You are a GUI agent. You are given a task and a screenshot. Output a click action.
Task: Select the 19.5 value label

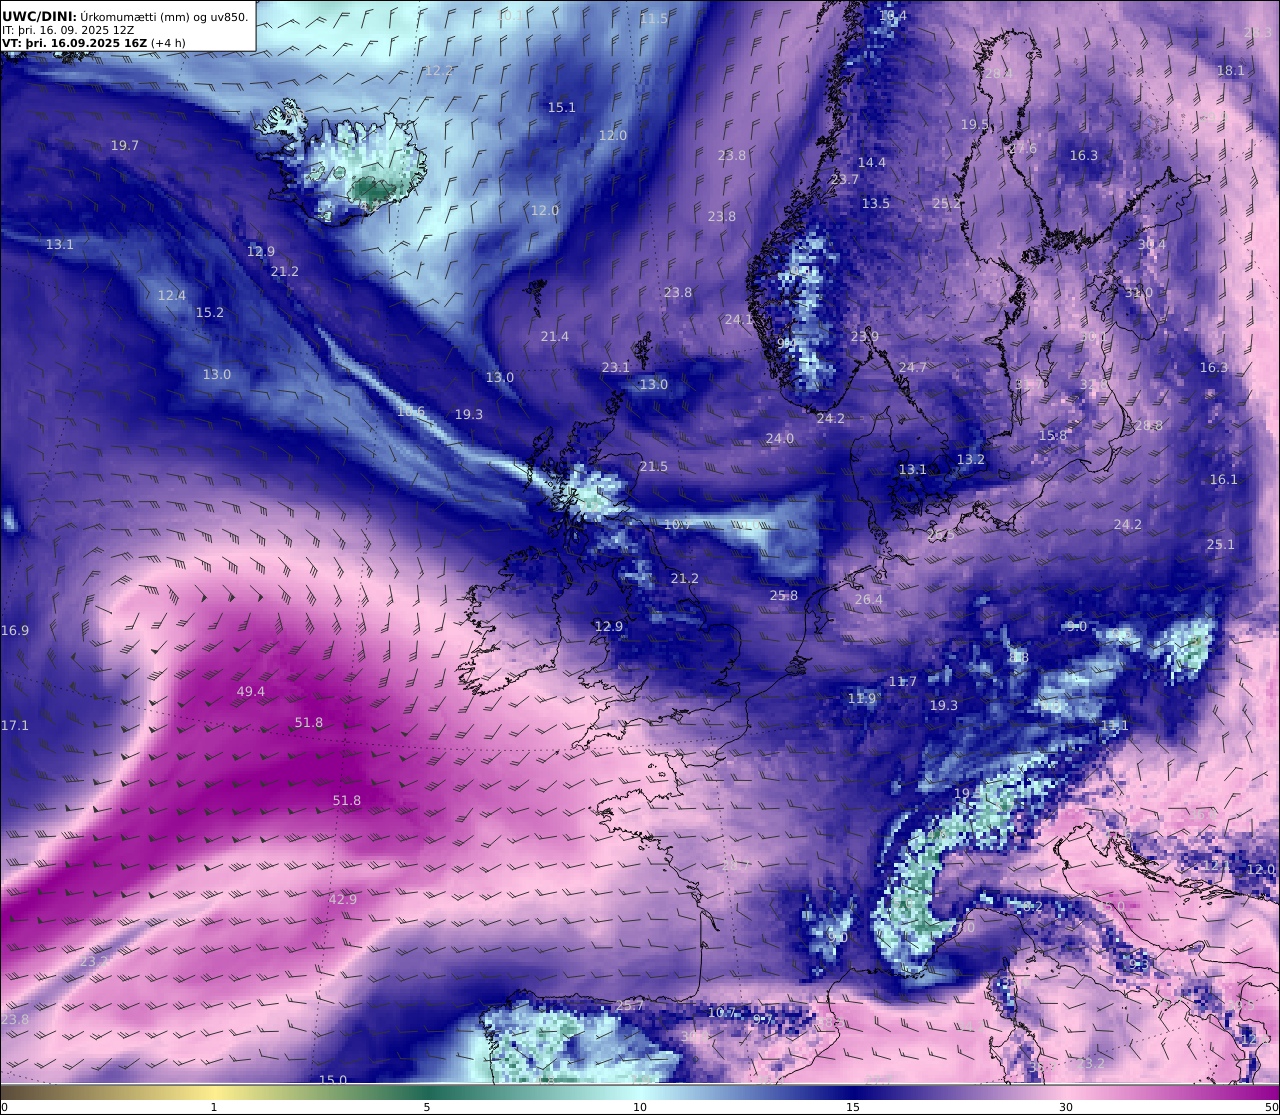tap(975, 124)
